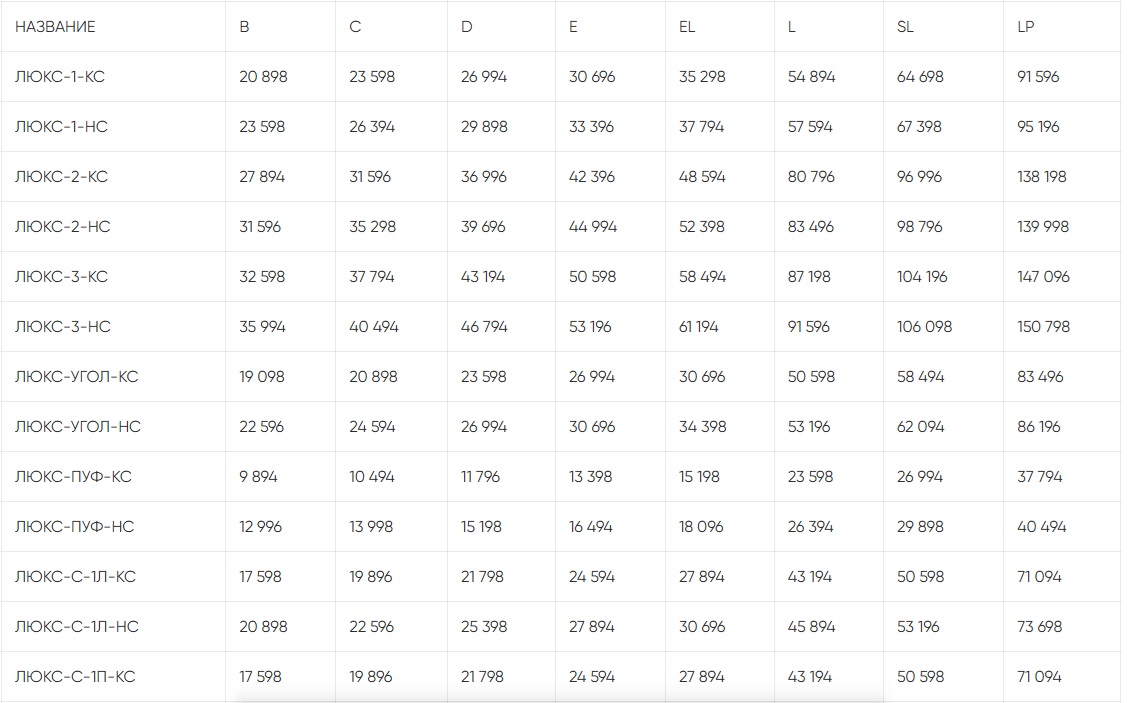The image size is (1127, 703).
Task: Click the ЛЮКС-С-1Л-НС row name
Action: [x=77, y=627]
